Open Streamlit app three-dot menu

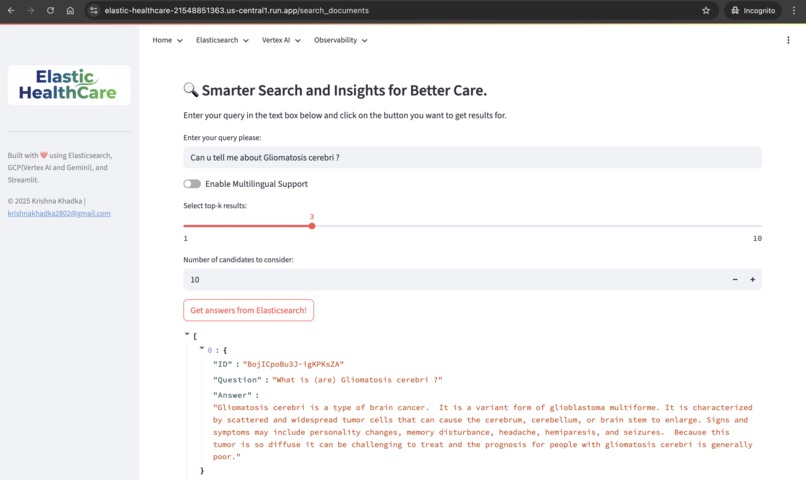tap(788, 40)
